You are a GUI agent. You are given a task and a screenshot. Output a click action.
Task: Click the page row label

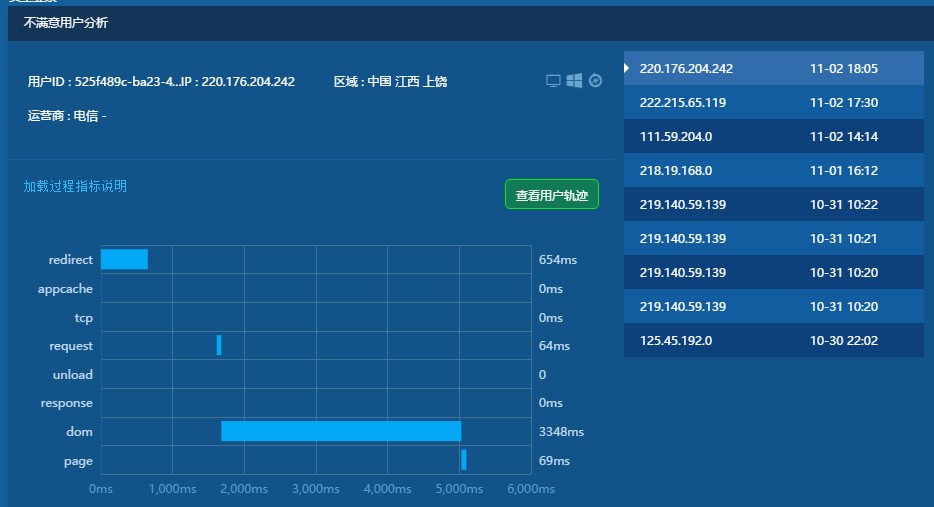78,461
